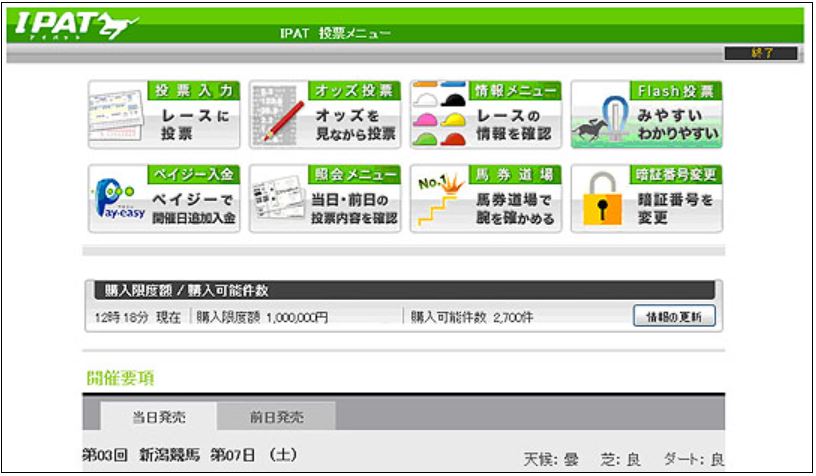
Task: Click the 暗証番号を変更 text
Action: (x=675, y=208)
